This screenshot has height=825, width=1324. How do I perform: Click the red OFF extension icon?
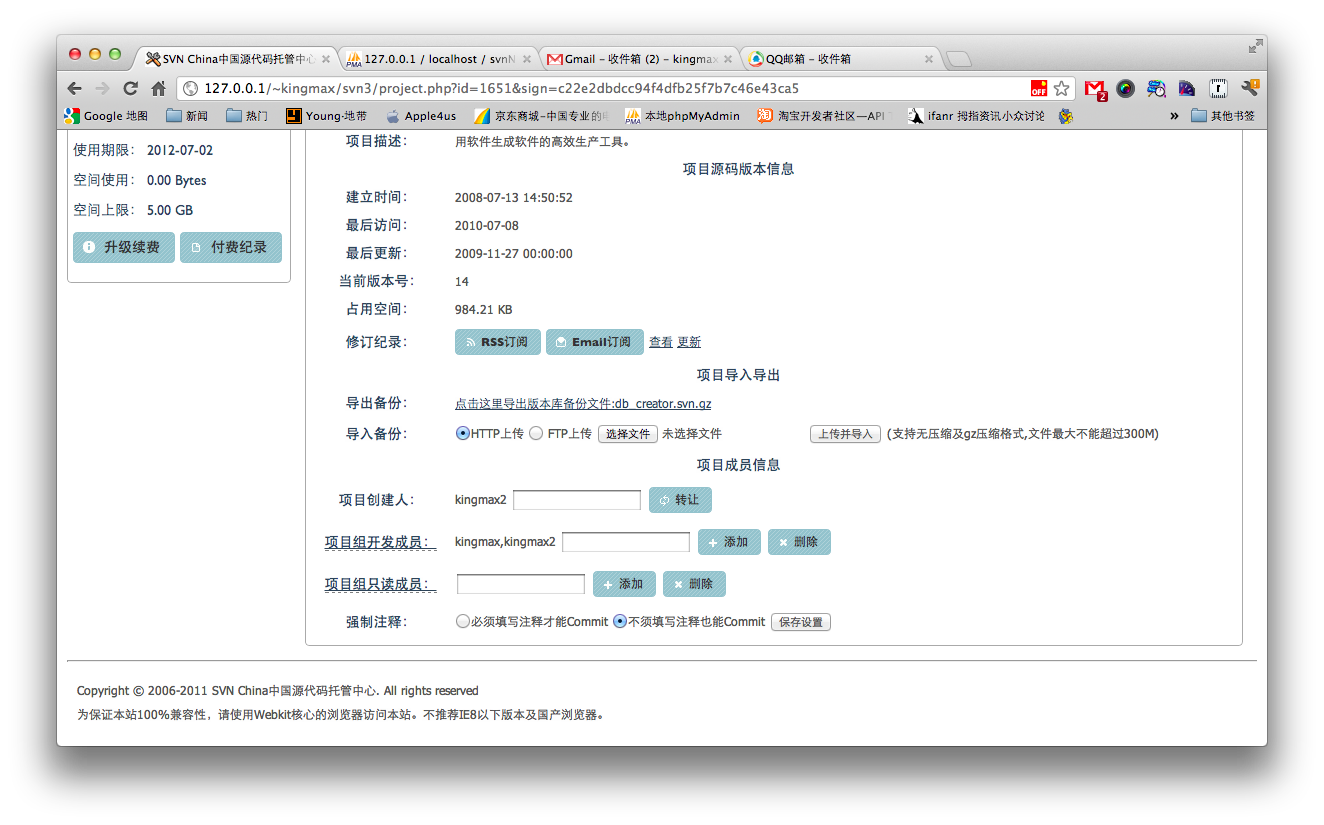pyautogui.click(x=1039, y=88)
